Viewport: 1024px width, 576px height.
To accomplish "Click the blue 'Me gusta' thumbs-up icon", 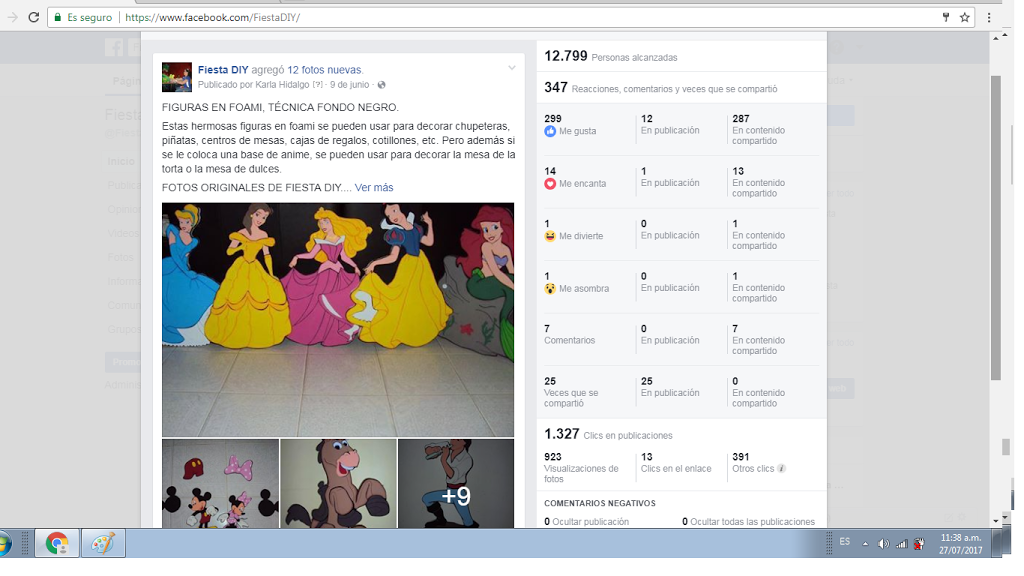I will point(550,131).
